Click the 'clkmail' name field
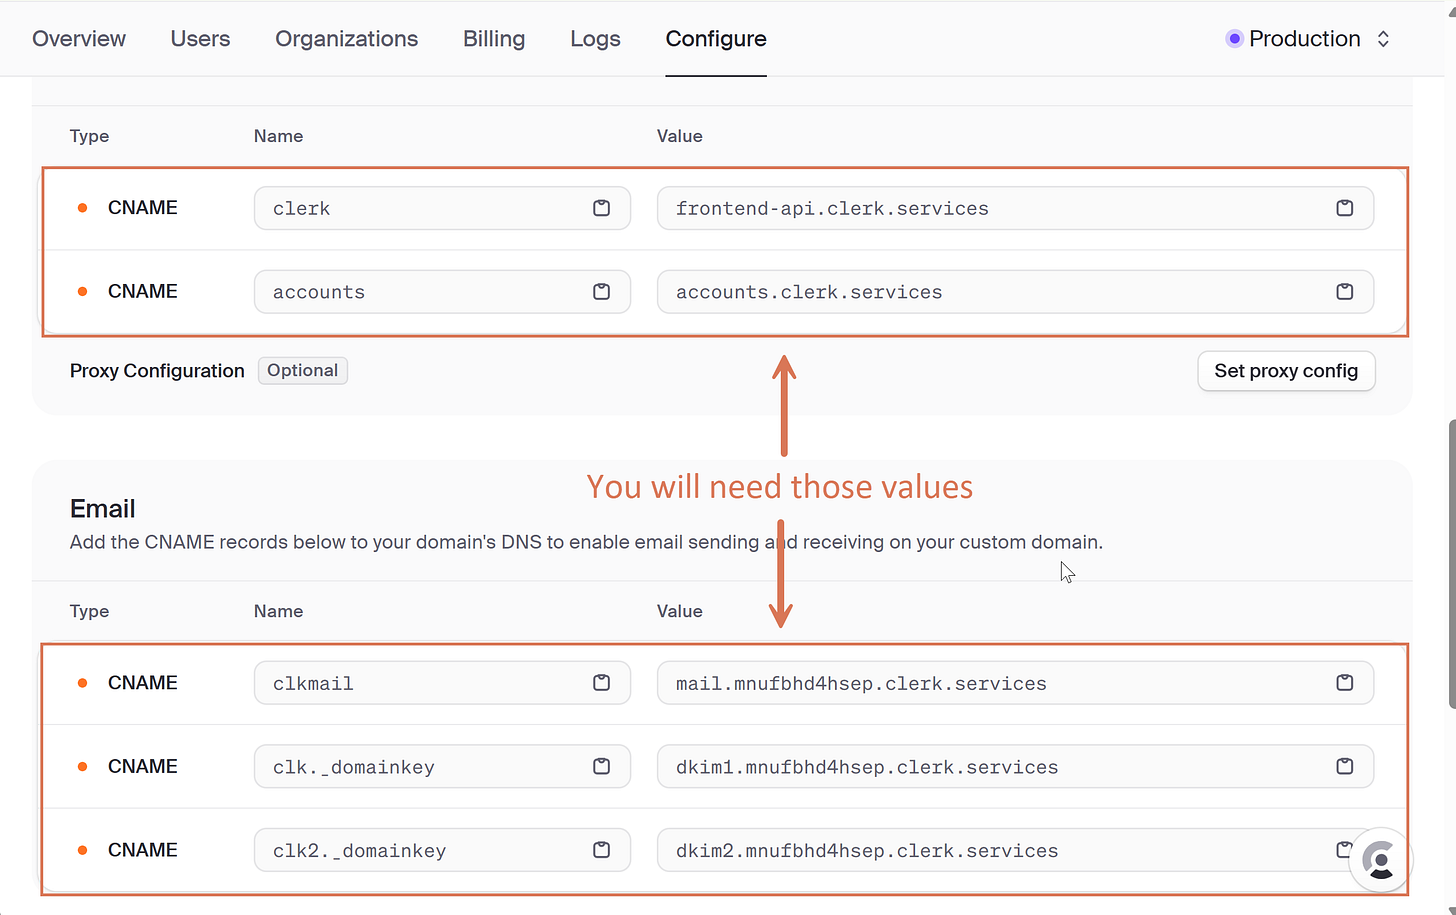 [442, 683]
